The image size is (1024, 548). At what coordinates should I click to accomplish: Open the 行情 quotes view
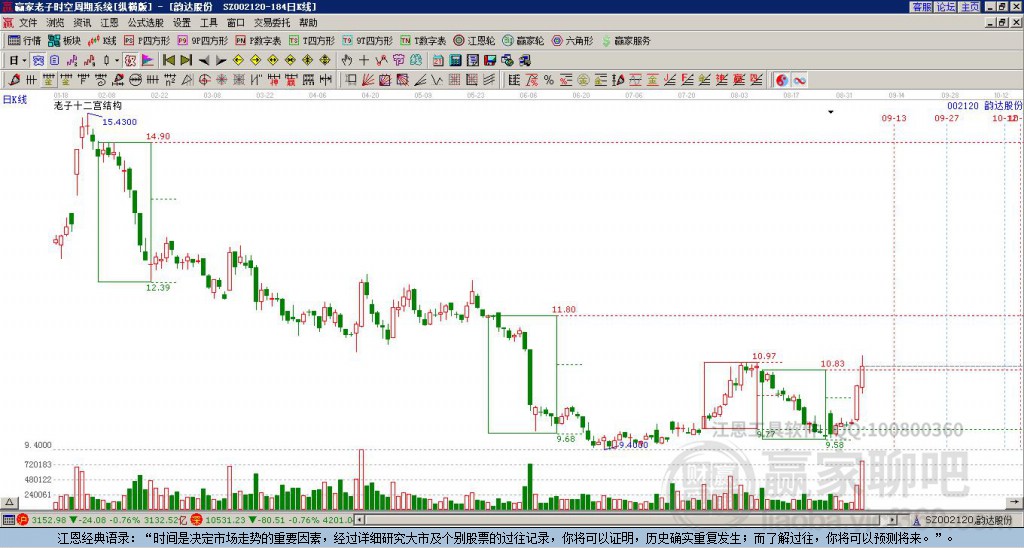pos(24,40)
